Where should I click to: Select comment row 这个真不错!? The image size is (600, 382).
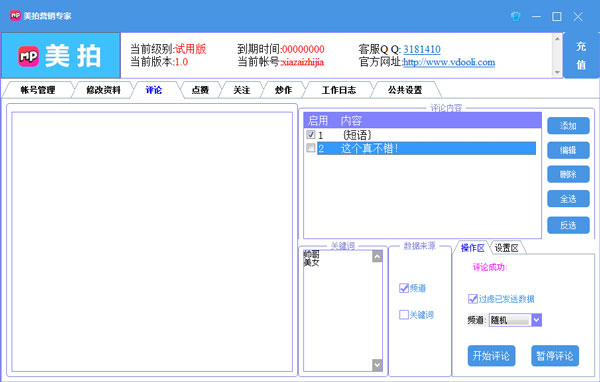pos(426,148)
